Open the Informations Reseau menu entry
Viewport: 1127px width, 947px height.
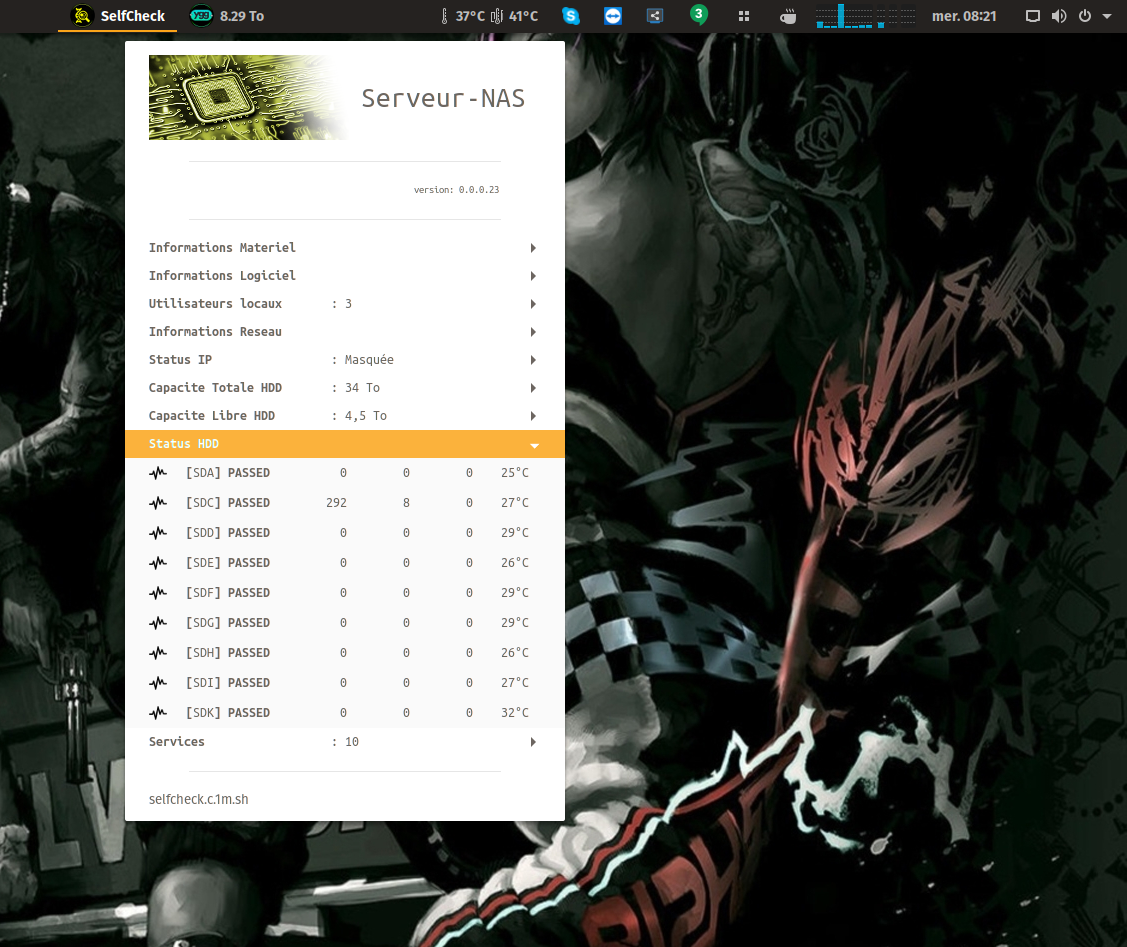pos(345,332)
